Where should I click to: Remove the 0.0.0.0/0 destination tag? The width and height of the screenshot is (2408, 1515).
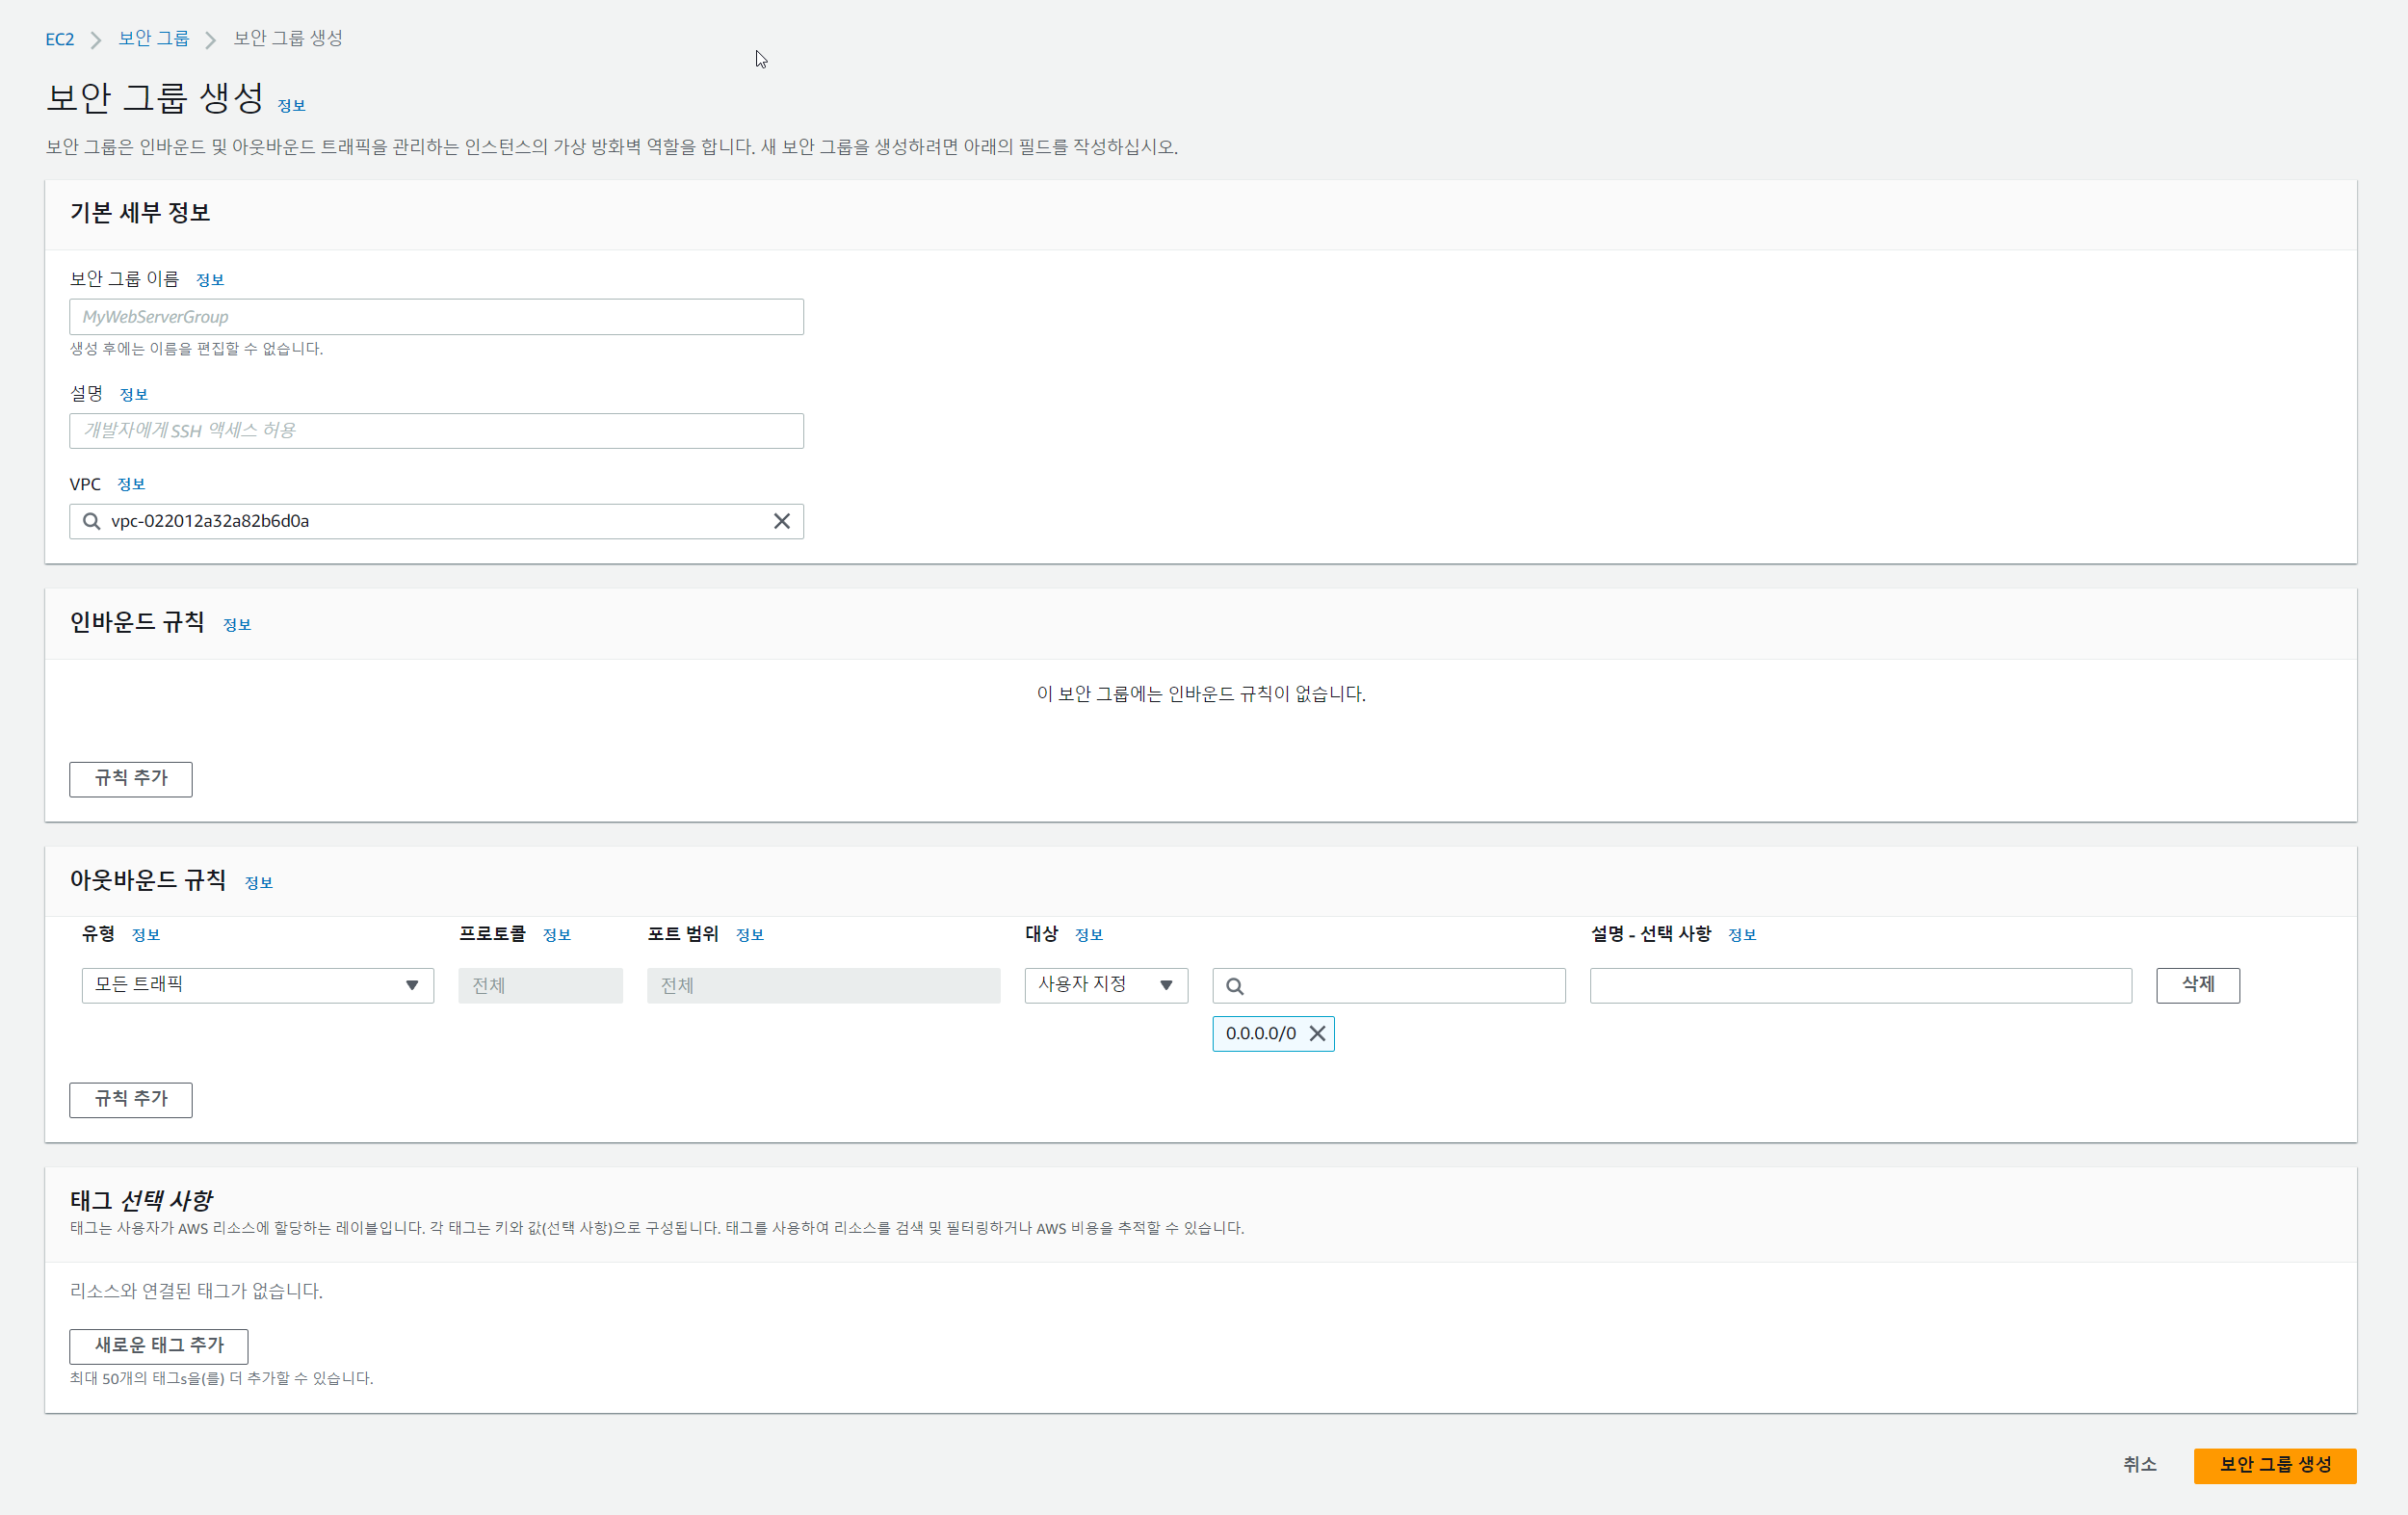[1318, 1034]
